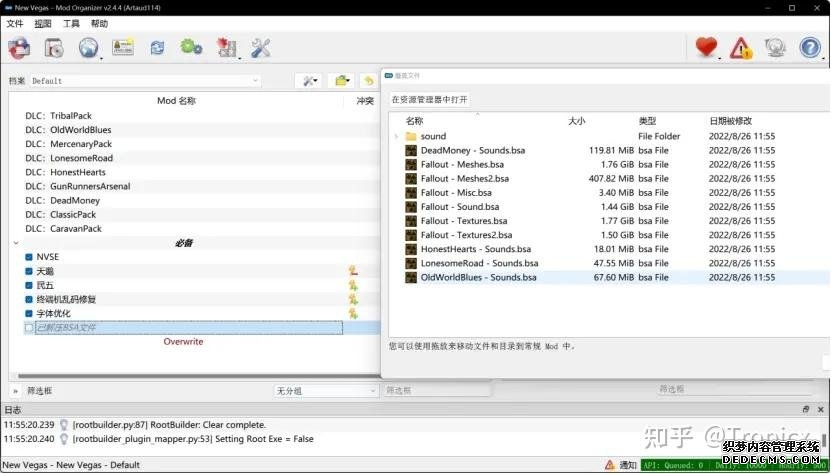Click the red heart endorse icon

(x=707, y=47)
